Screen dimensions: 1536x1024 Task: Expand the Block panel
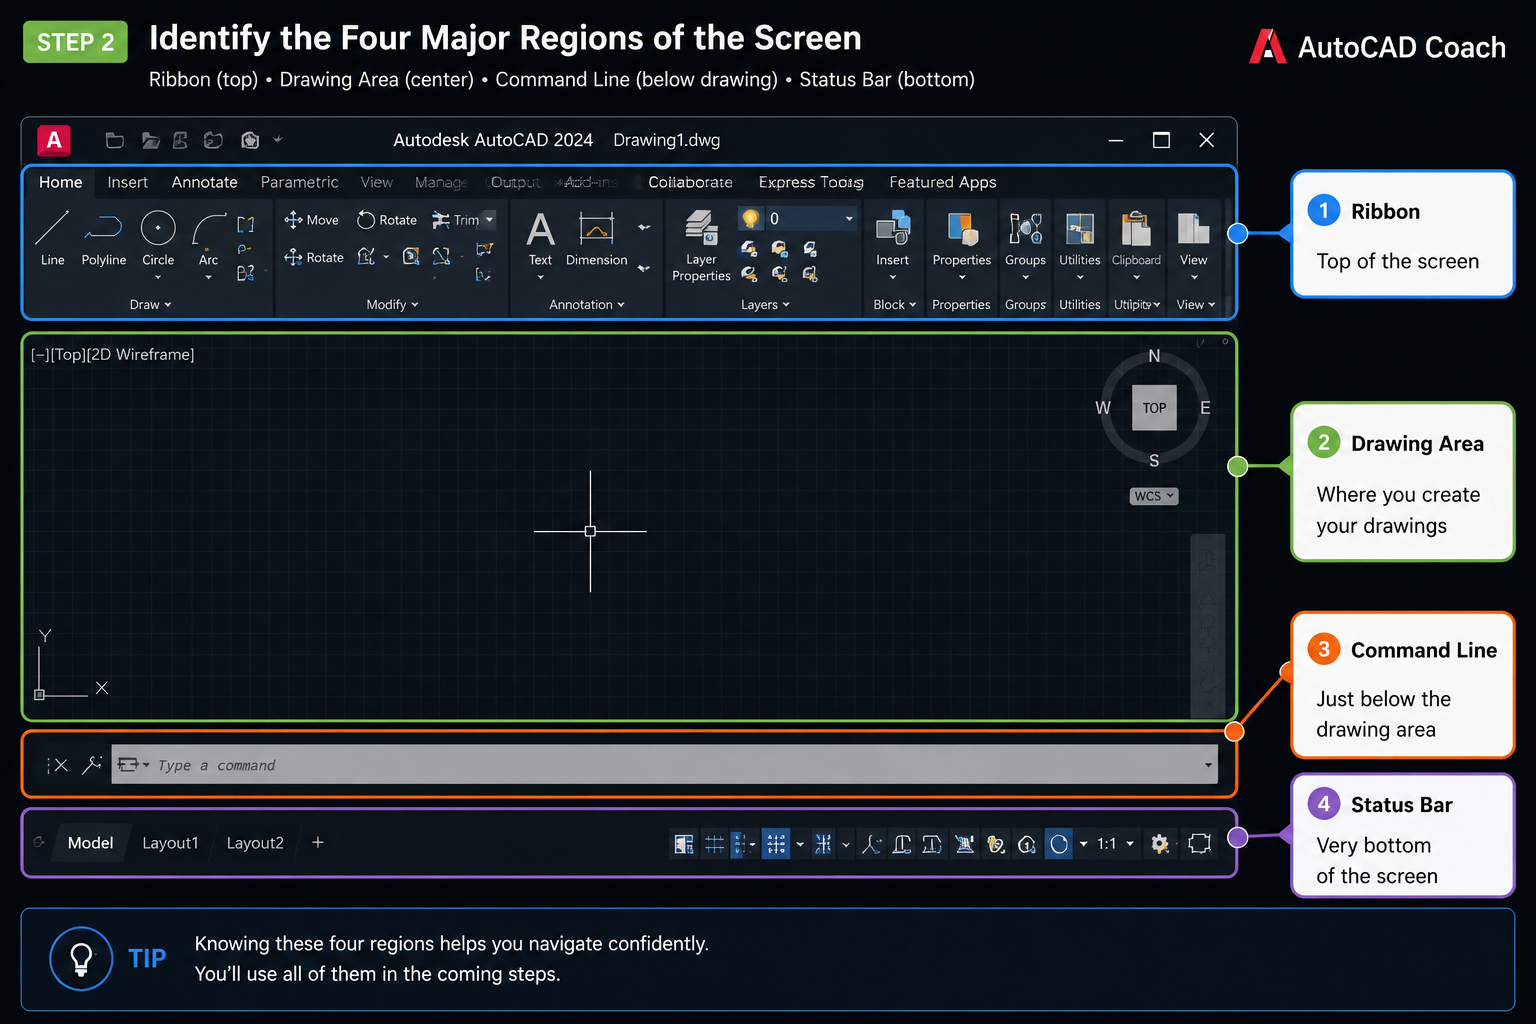pos(894,304)
